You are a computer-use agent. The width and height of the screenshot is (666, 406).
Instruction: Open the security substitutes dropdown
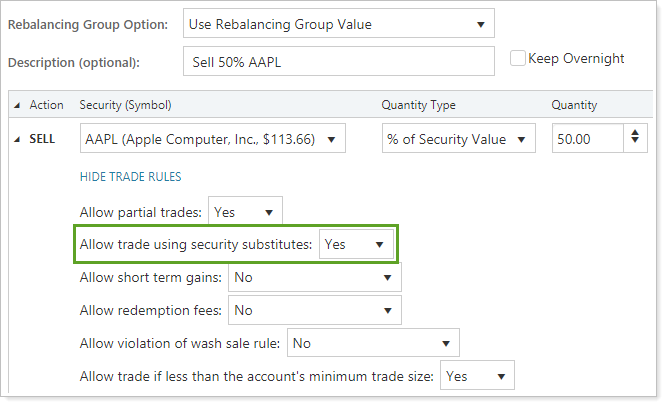tap(355, 244)
